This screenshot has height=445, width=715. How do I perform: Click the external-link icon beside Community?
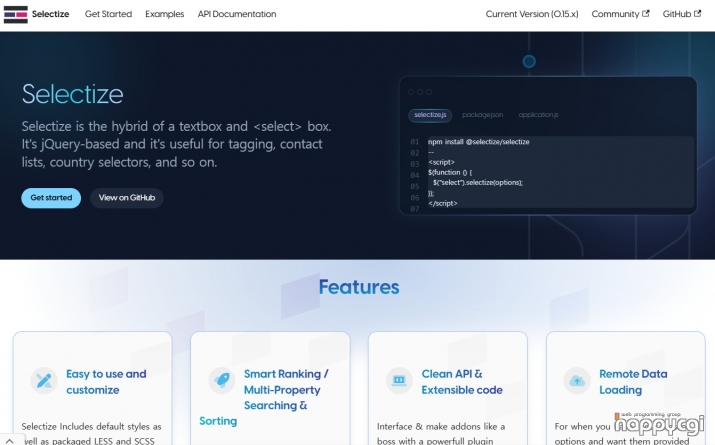pyautogui.click(x=646, y=14)
